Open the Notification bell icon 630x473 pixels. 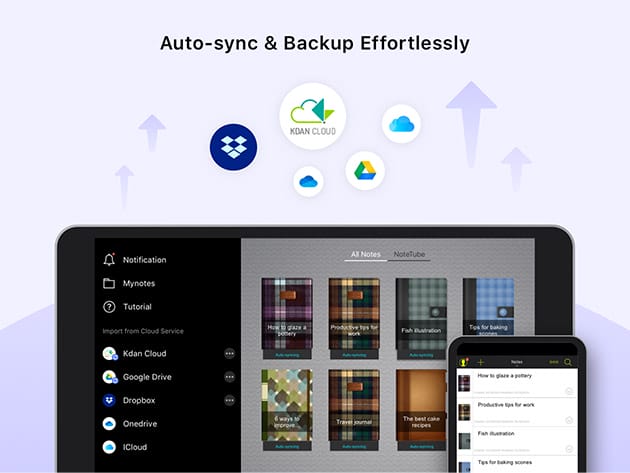point(109,260)
